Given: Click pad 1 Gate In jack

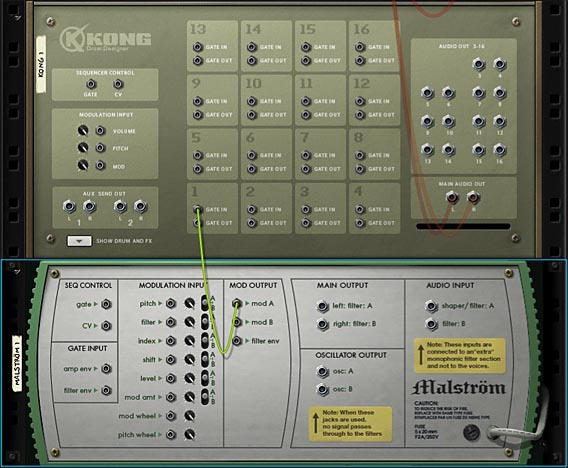Looking at the screenshot, I should 197,209.
